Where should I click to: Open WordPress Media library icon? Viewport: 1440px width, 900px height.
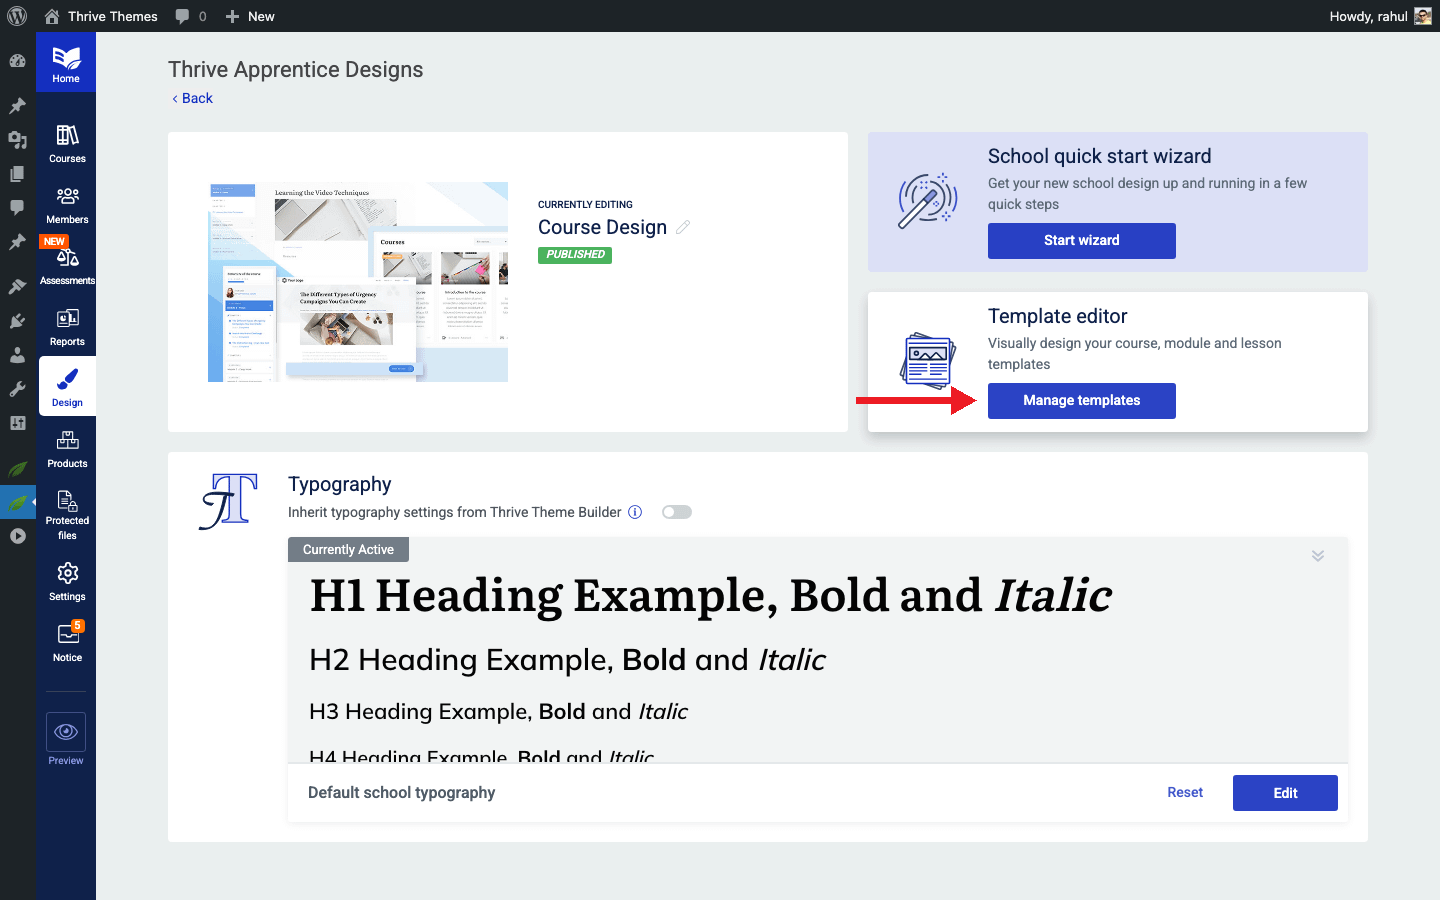click(x=17, y=140)
